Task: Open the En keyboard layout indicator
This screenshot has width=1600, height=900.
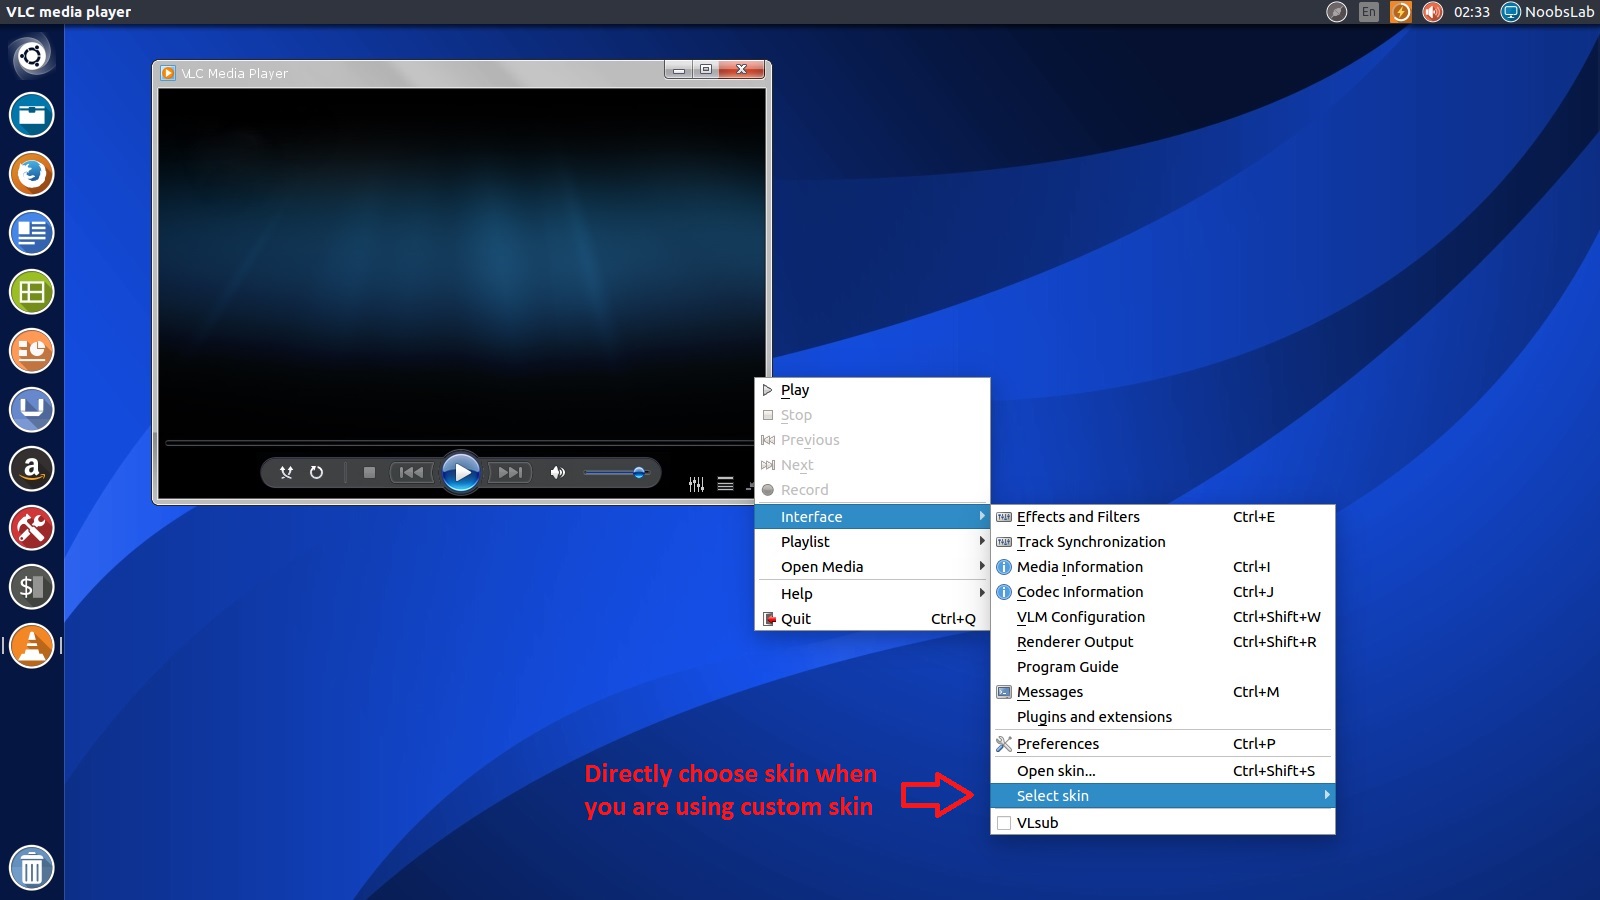Action: pos(1369,12)
